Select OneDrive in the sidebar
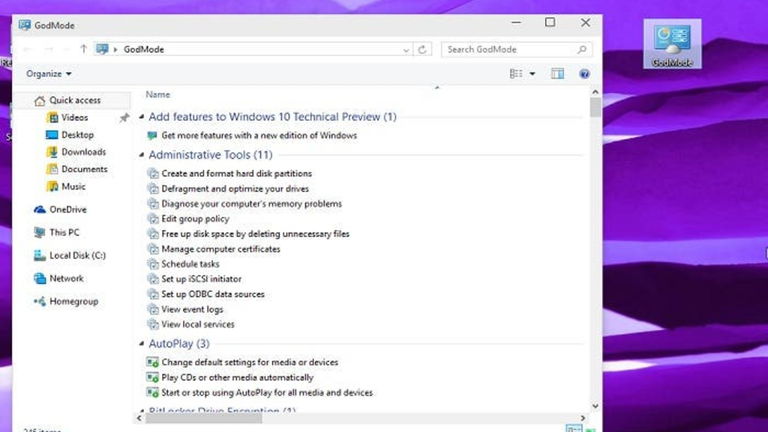The height and width of the screenshot is (432, 768). (60, 210)
